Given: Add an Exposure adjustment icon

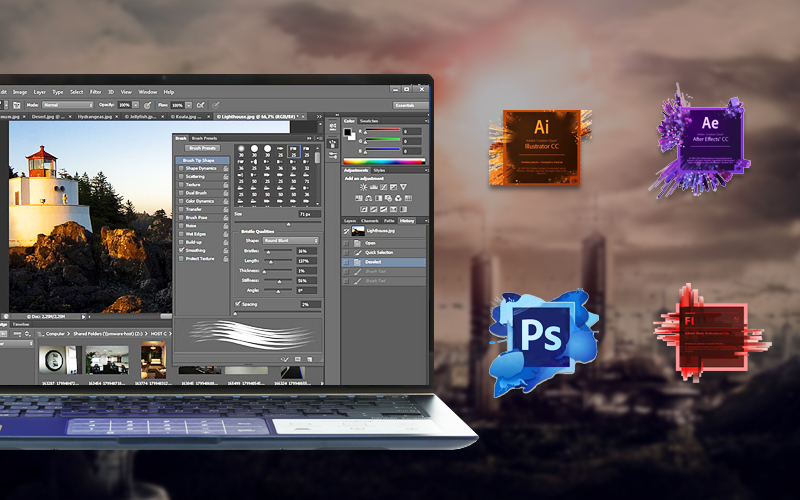Looking at the screenshot, I should coord(393,187).
